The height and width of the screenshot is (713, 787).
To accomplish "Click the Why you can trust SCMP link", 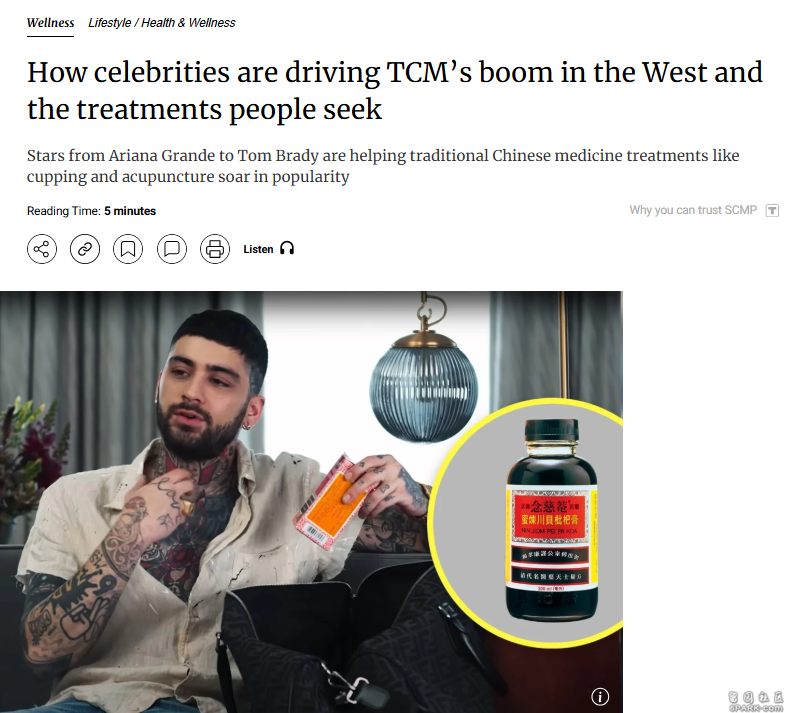I will click(x=693, y=210).
